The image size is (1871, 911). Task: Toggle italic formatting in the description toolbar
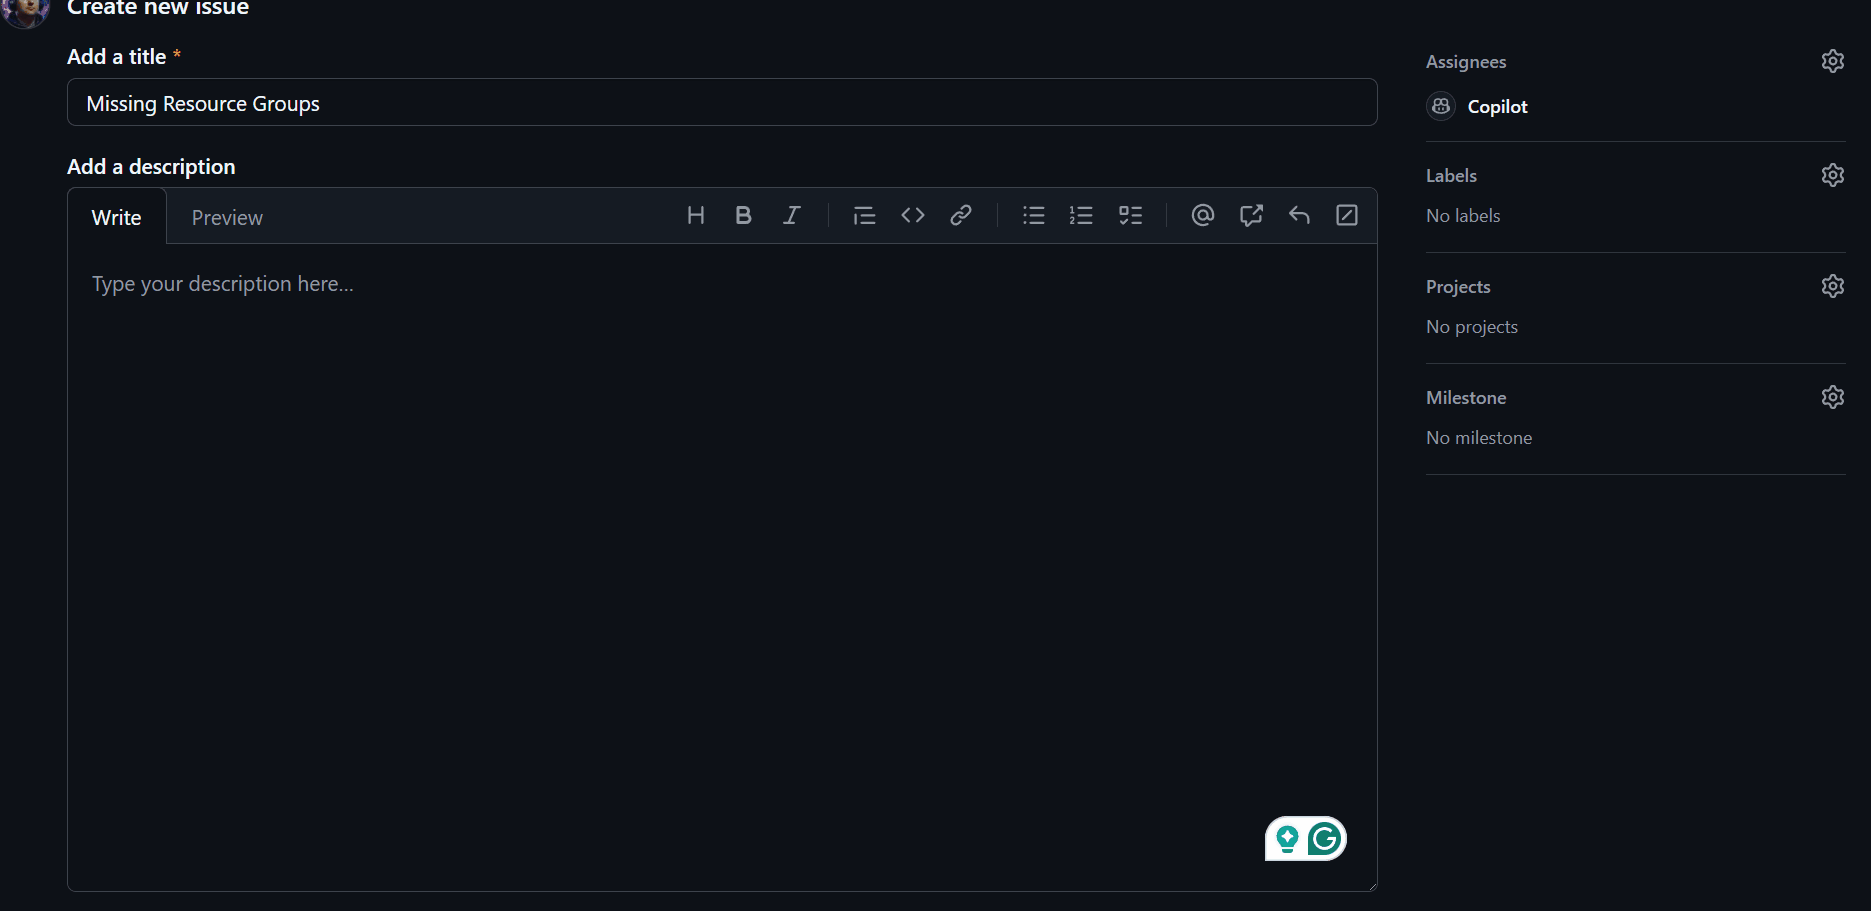tap(791, 215)
